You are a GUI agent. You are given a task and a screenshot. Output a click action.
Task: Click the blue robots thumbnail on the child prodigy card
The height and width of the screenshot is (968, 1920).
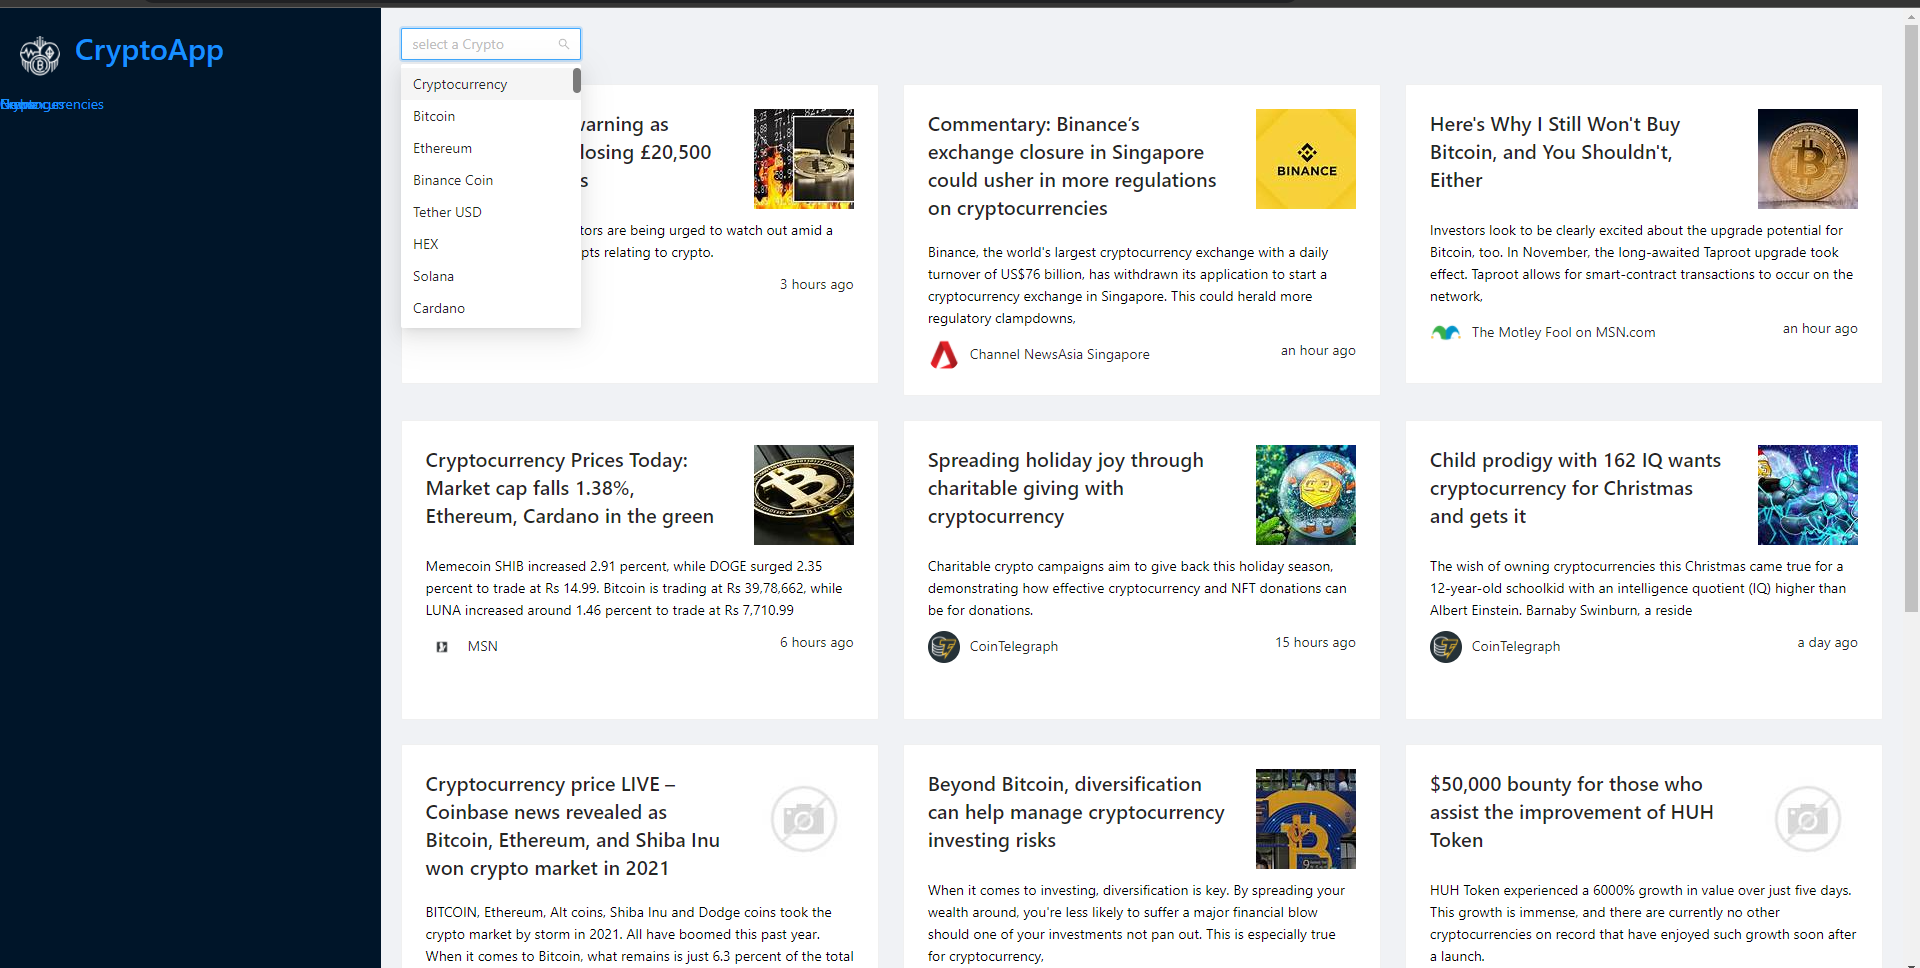click(x=1808, y=495)
